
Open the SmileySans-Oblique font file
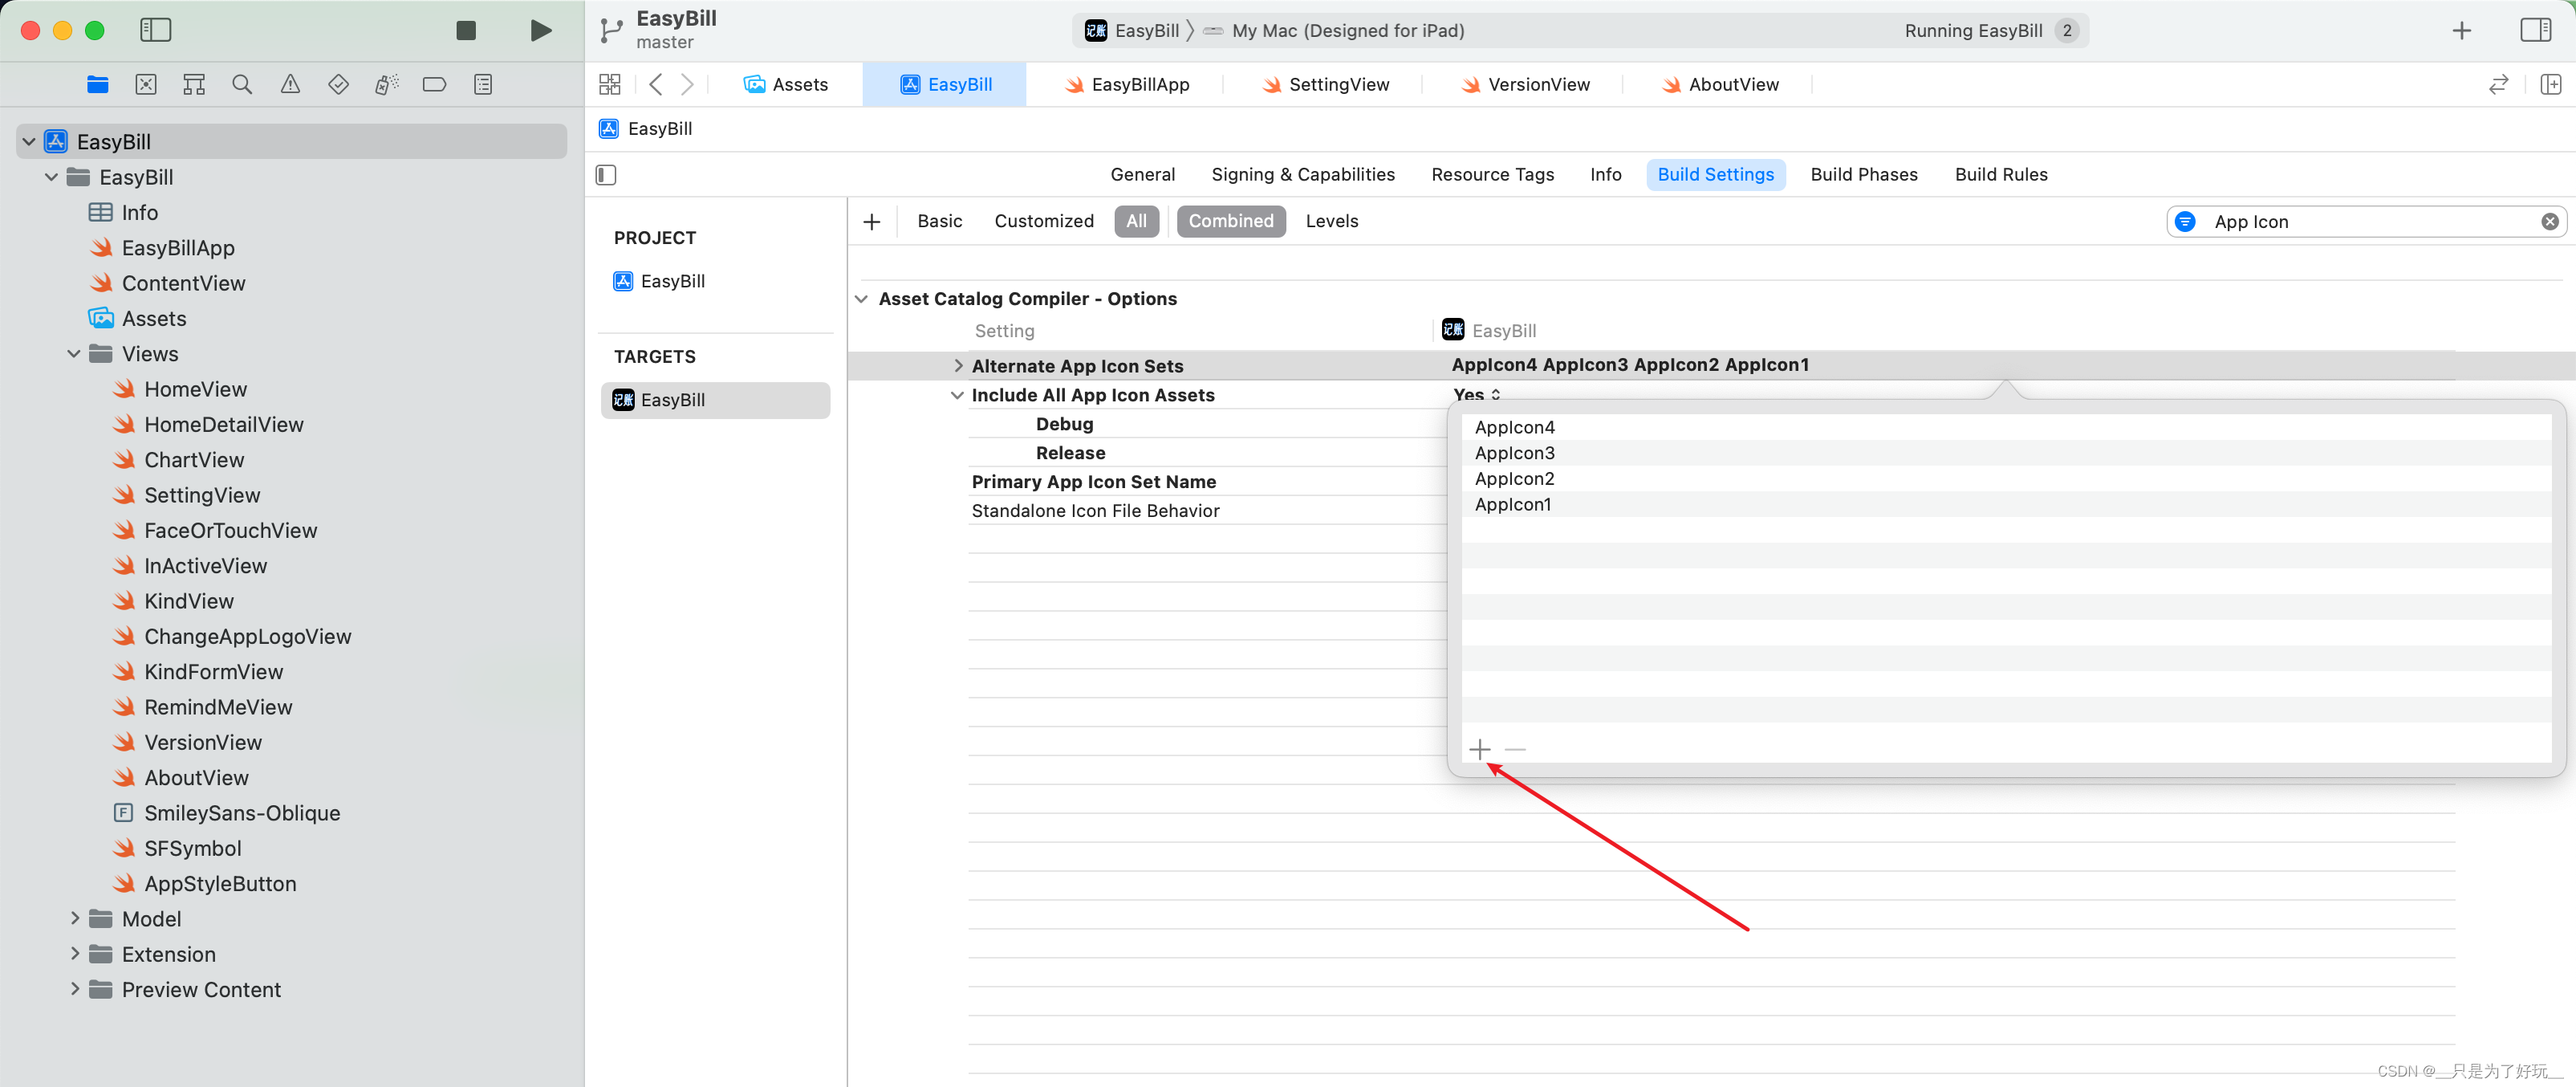pyautogui.click(x=242, y=813)
